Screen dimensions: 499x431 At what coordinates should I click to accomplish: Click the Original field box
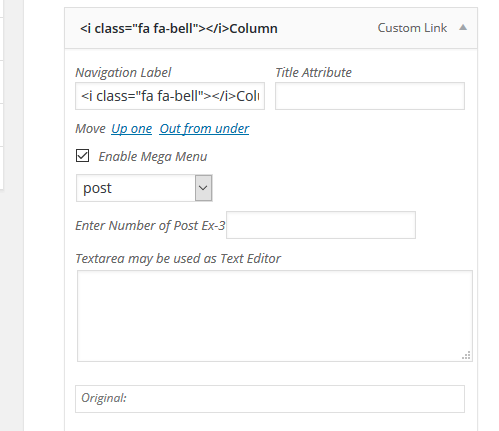[270, 399]
